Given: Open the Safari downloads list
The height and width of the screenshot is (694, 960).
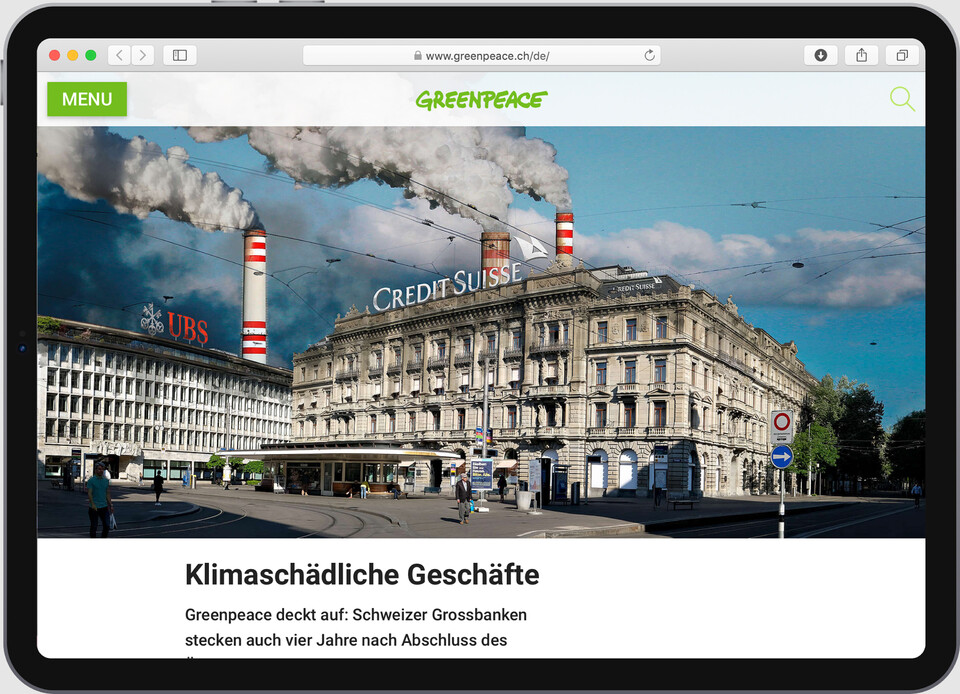Looking at the screenshot, I should [x=820, y=55].
